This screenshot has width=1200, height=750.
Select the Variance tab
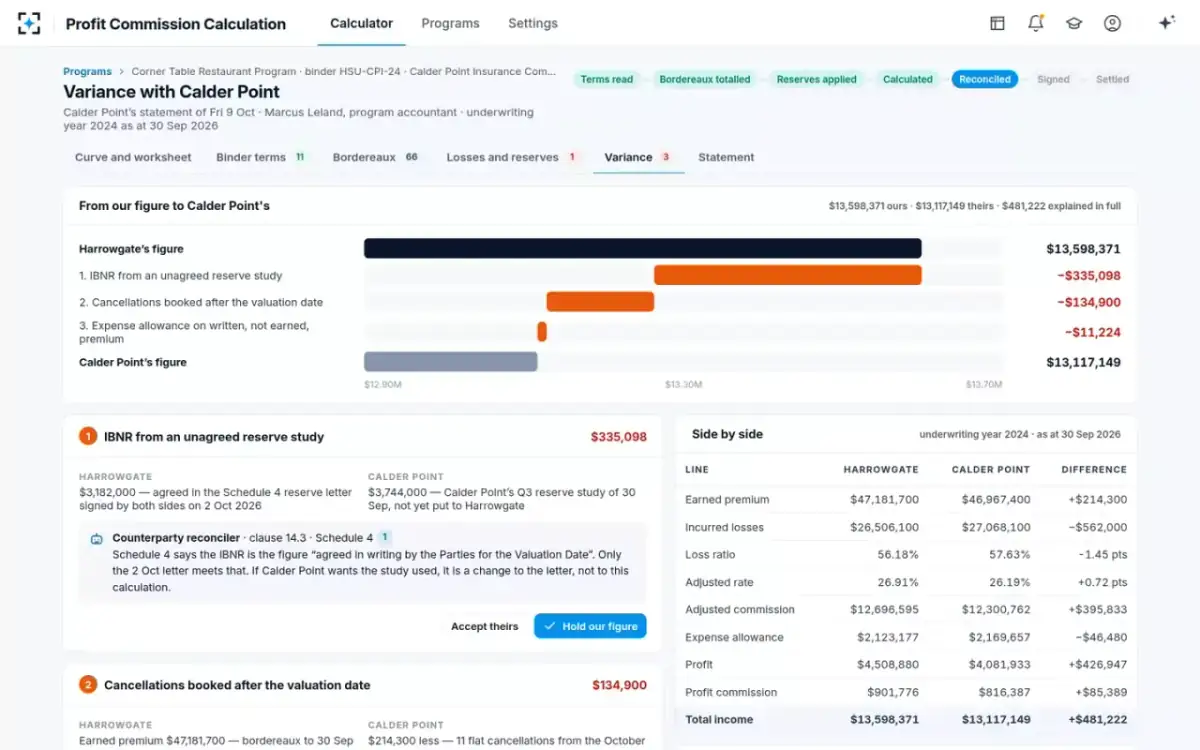pyautogui.click(x=638, y=157)
